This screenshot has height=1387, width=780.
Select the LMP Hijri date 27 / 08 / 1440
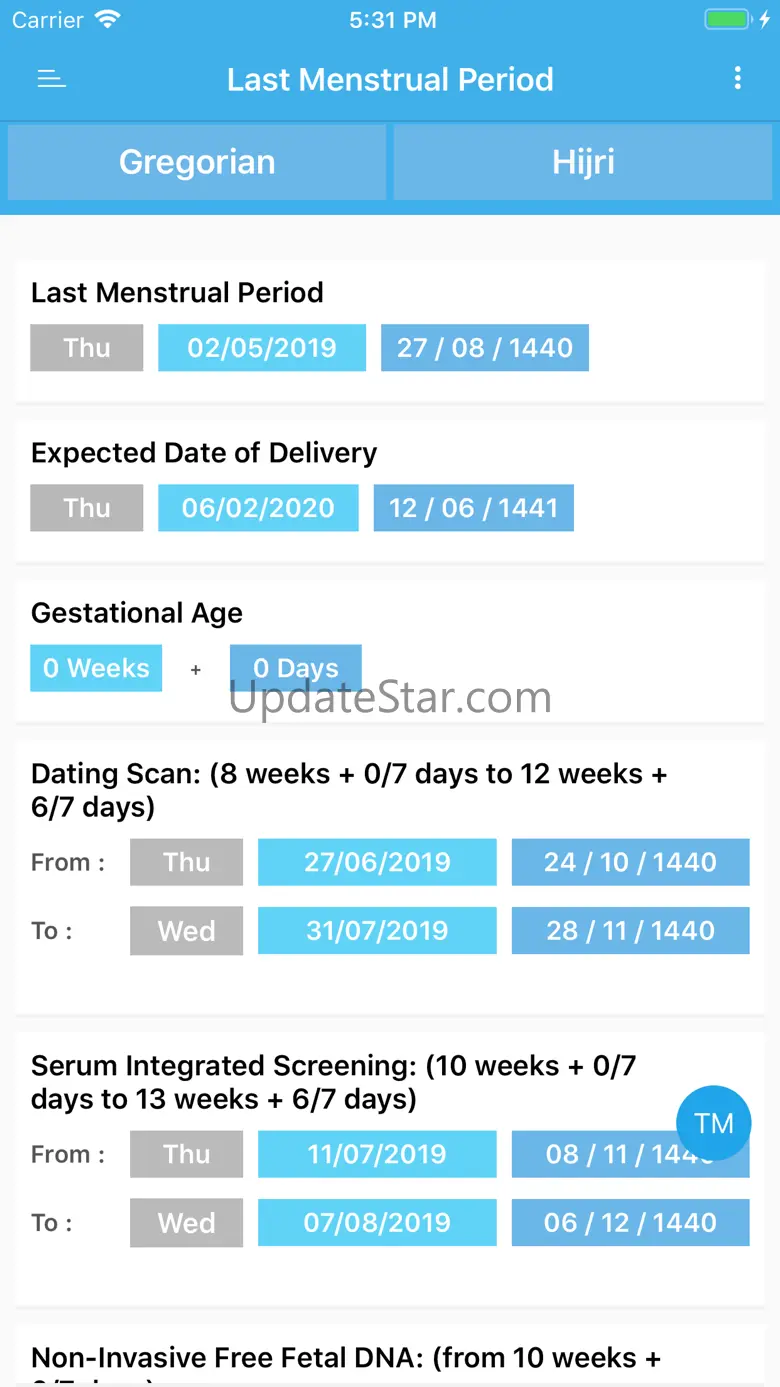click(485, 348)
